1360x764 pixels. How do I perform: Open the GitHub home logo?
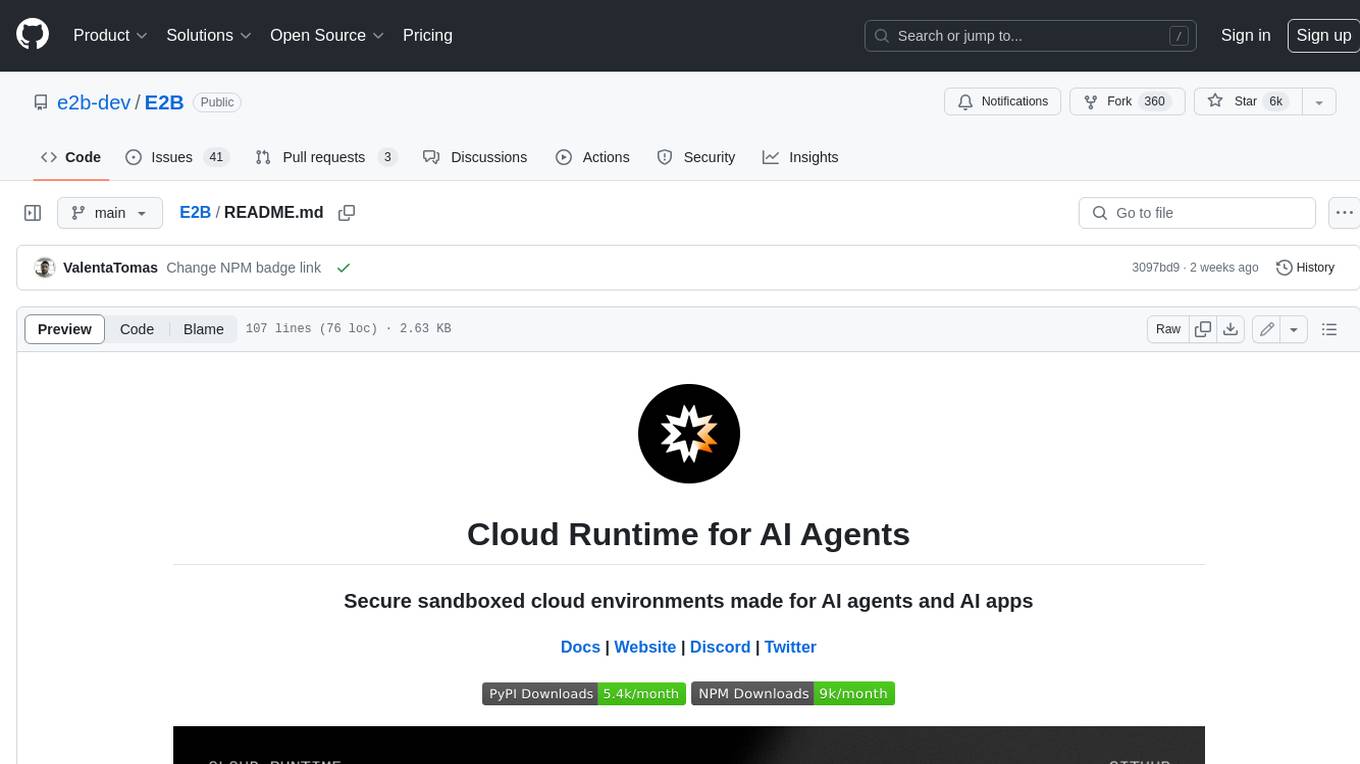pyautogui.click(x=32, y=35)
